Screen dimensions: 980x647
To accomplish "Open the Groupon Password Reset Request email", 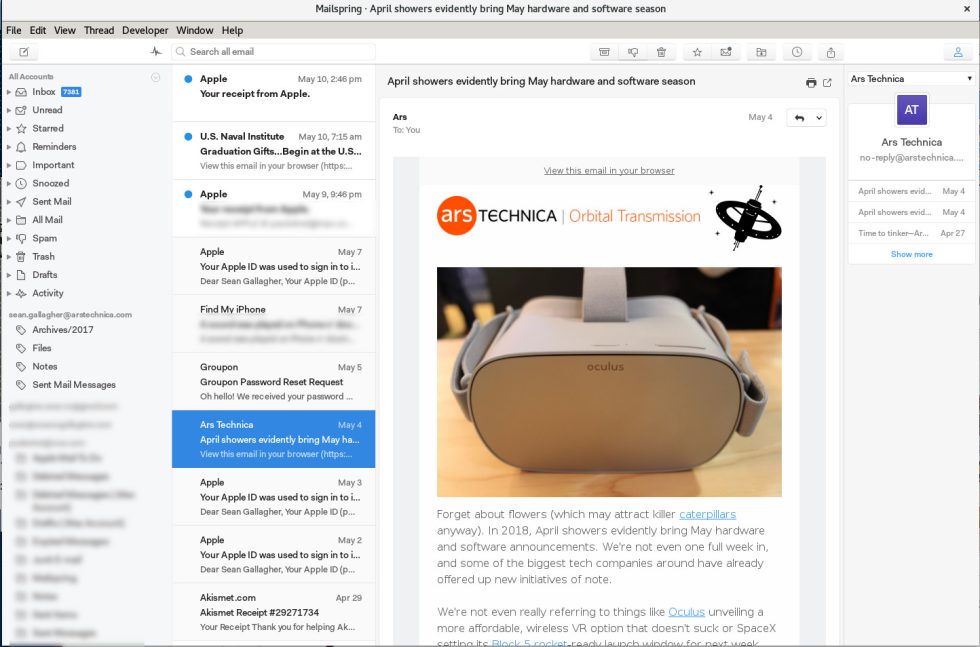I will (x=274, y=381).
